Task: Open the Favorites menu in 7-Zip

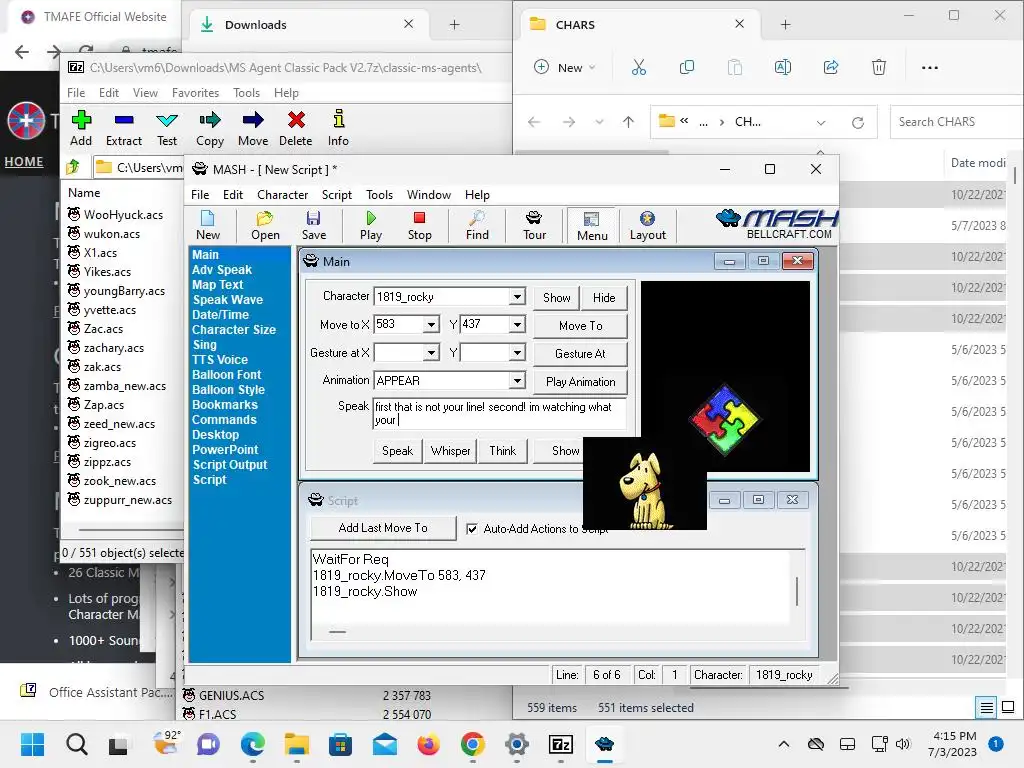Action: coord(195,93)
